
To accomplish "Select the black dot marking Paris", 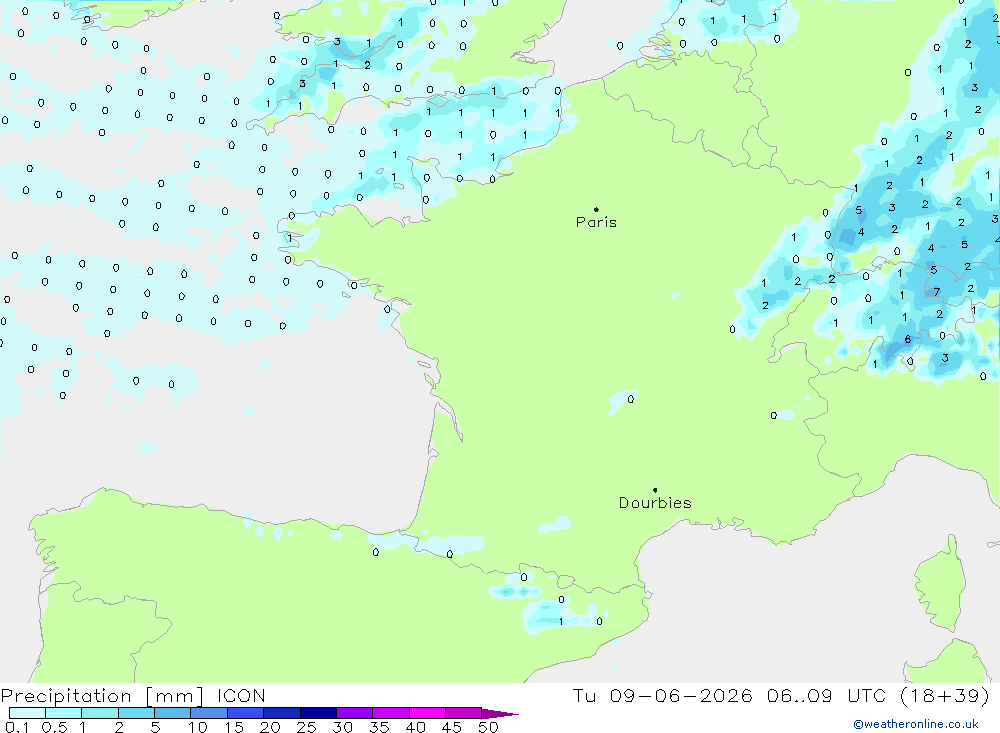I will click(596, 209).
